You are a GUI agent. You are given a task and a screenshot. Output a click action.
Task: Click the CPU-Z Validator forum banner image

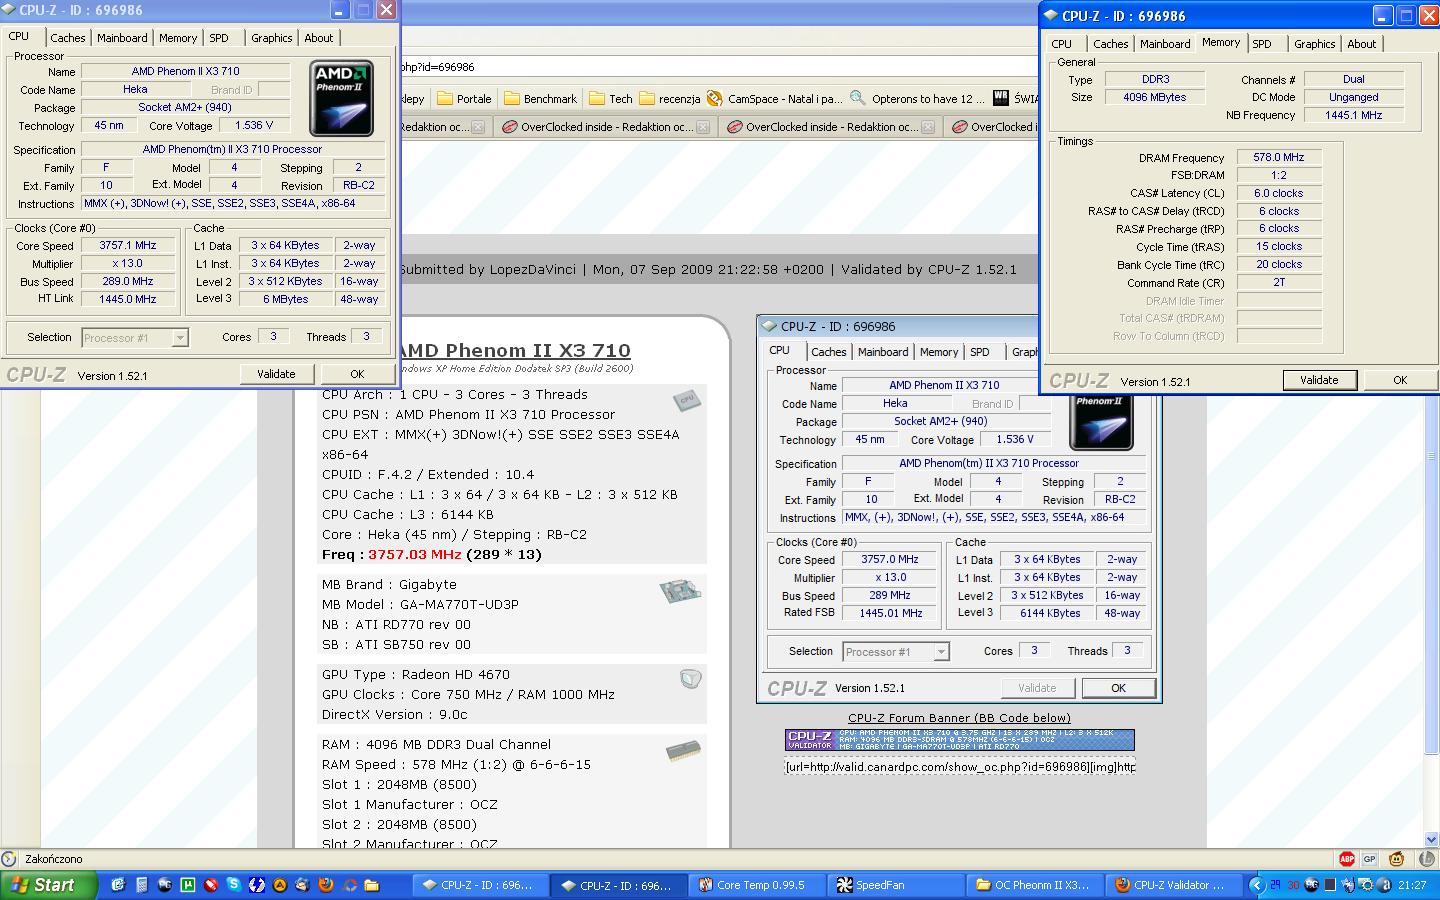point(959,740)
